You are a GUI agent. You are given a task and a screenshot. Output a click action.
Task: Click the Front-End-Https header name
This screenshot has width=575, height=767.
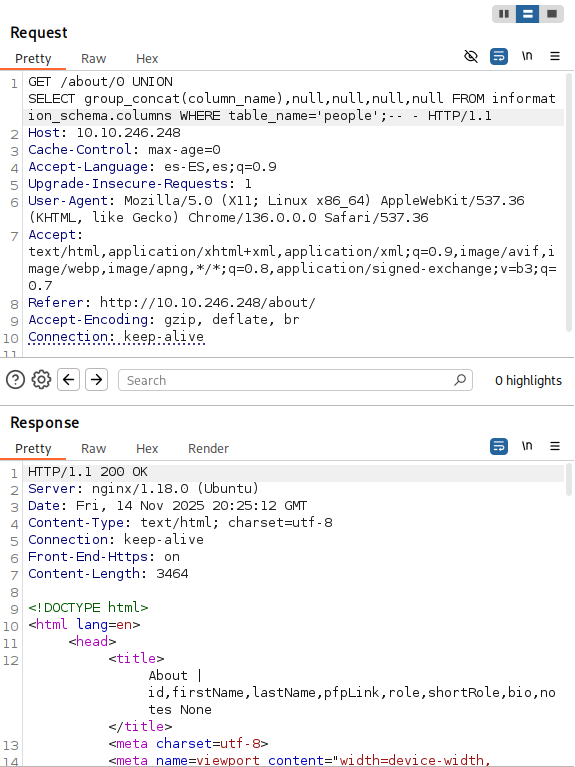(88, 557)
